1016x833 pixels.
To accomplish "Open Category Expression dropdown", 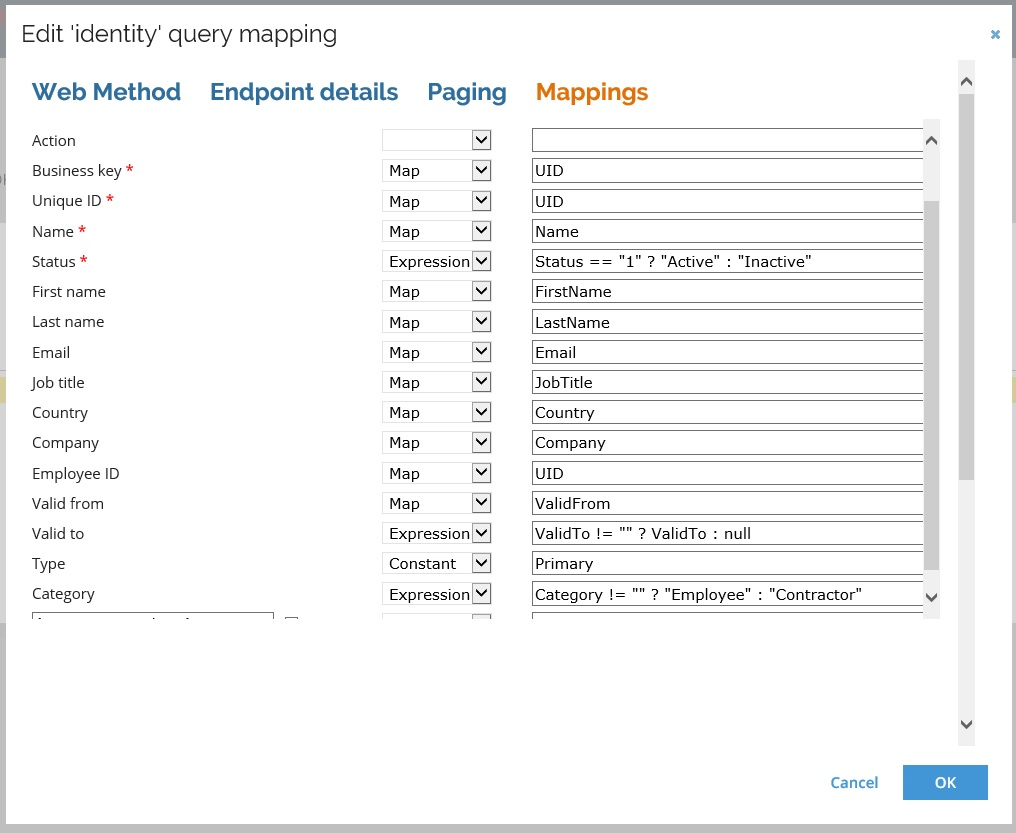I will (x=437, y=594).
